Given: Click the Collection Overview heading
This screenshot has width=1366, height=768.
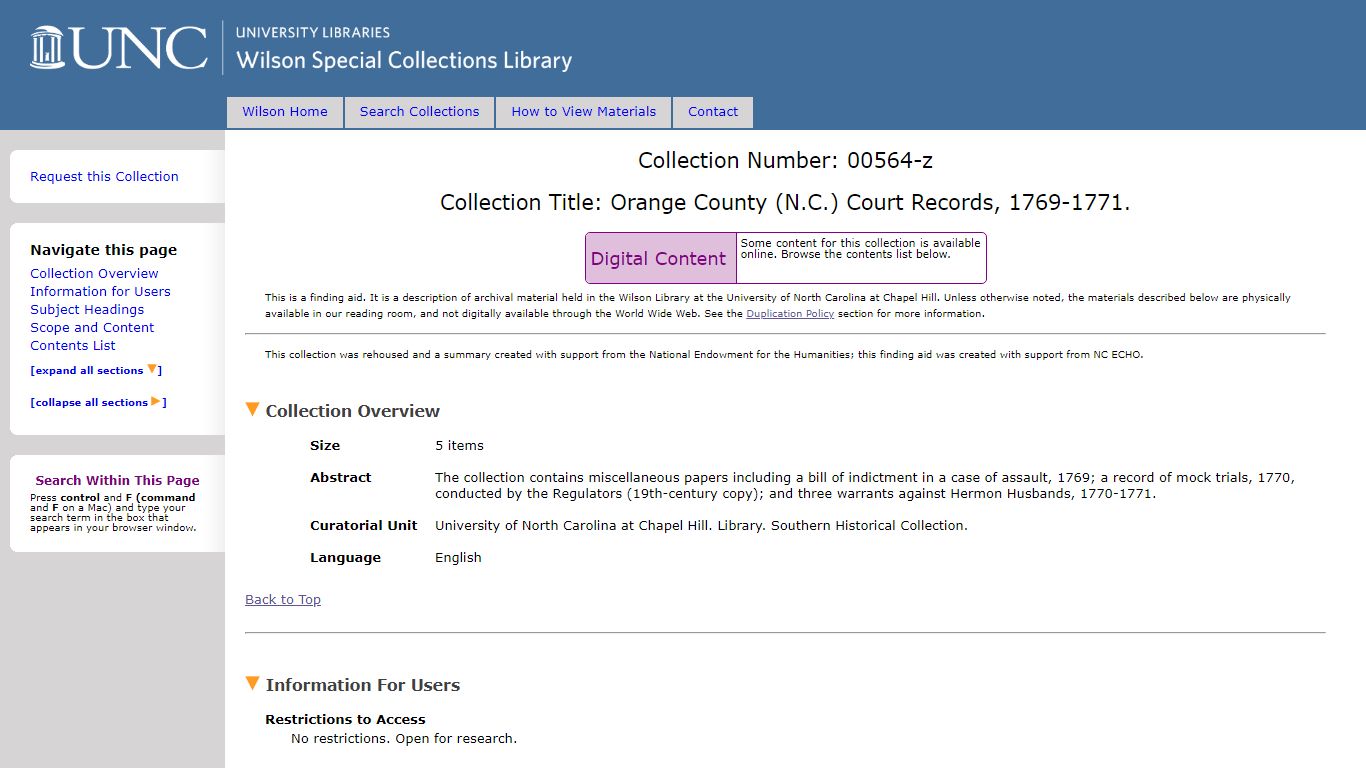Looking at the screenshot, I should (353, 411).
